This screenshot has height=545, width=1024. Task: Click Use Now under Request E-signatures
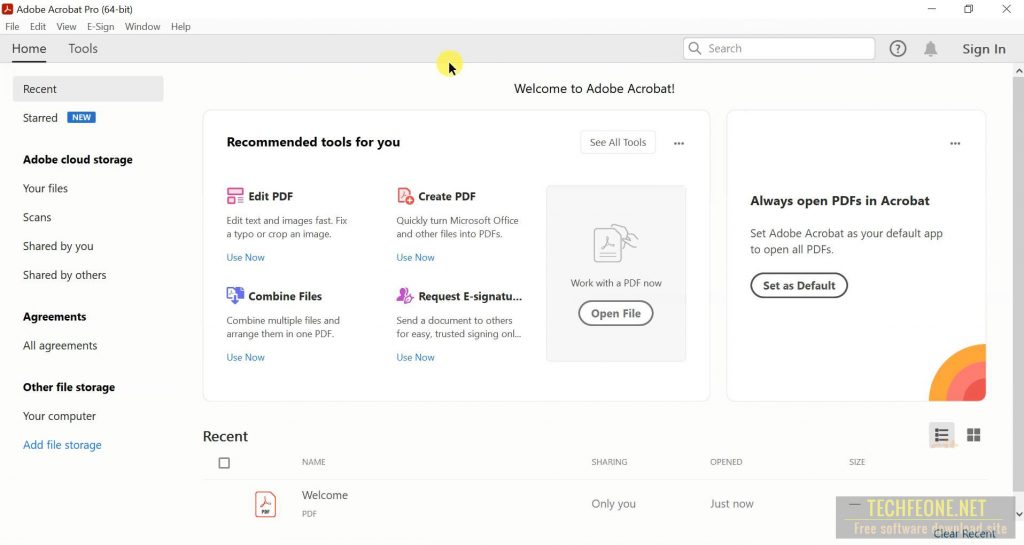coord(415,357)
